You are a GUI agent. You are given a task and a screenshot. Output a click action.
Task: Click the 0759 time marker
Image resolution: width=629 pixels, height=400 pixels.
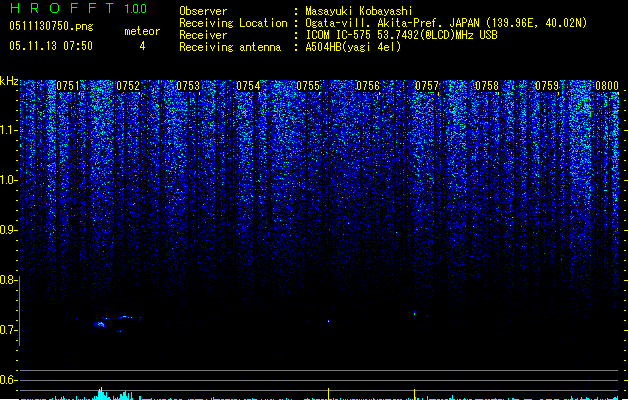click(547, 86)
